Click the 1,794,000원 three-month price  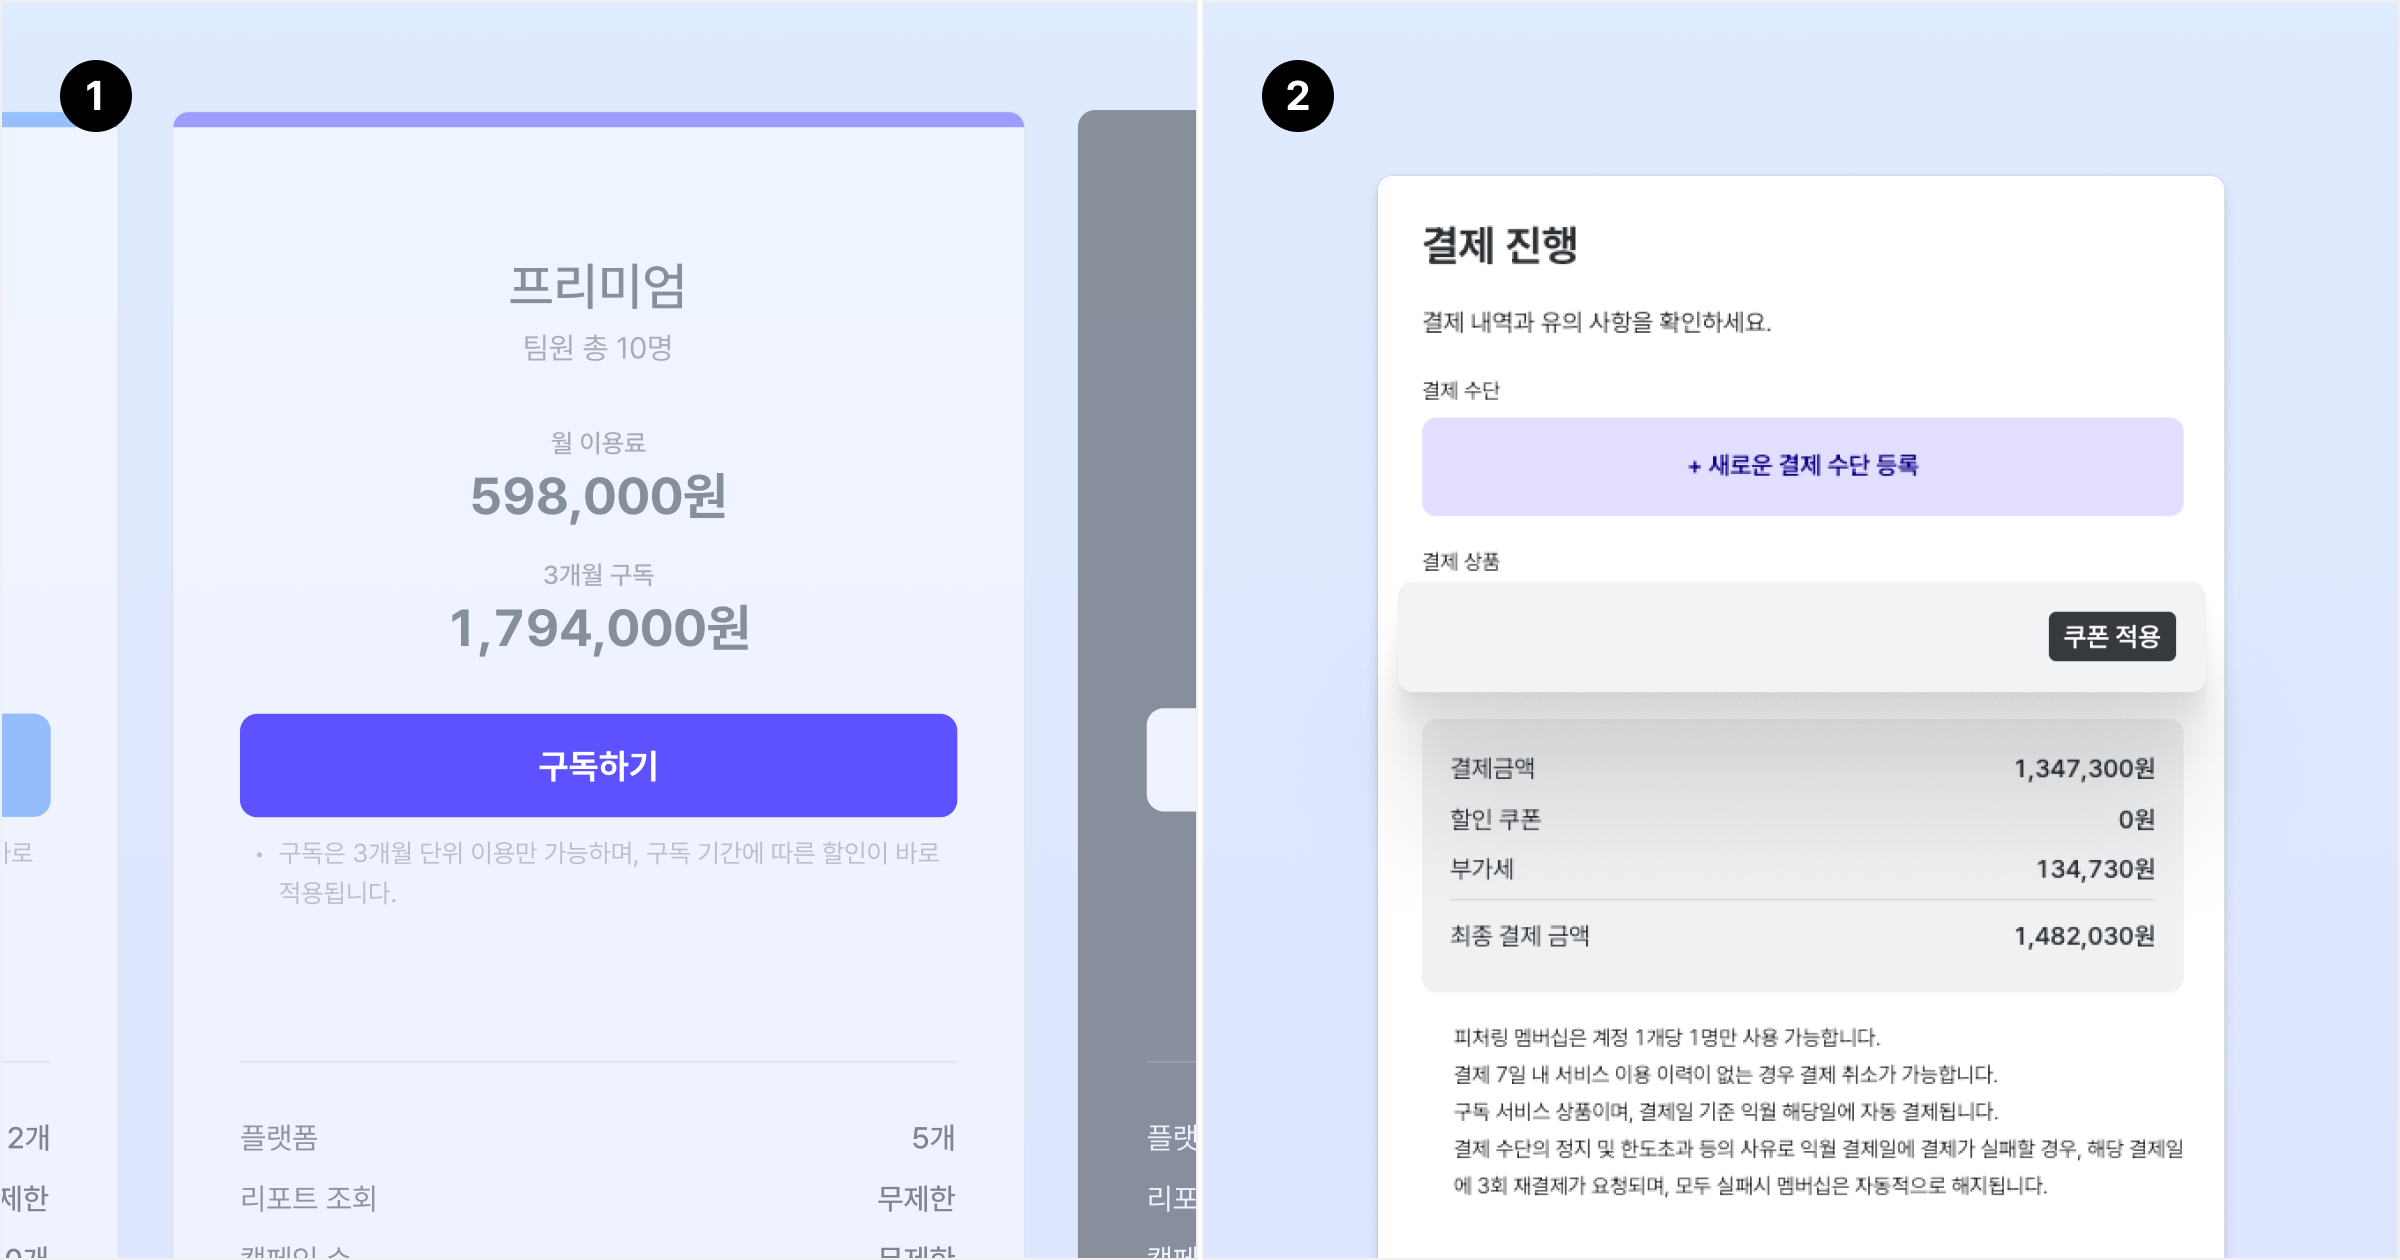click(598, 629)
